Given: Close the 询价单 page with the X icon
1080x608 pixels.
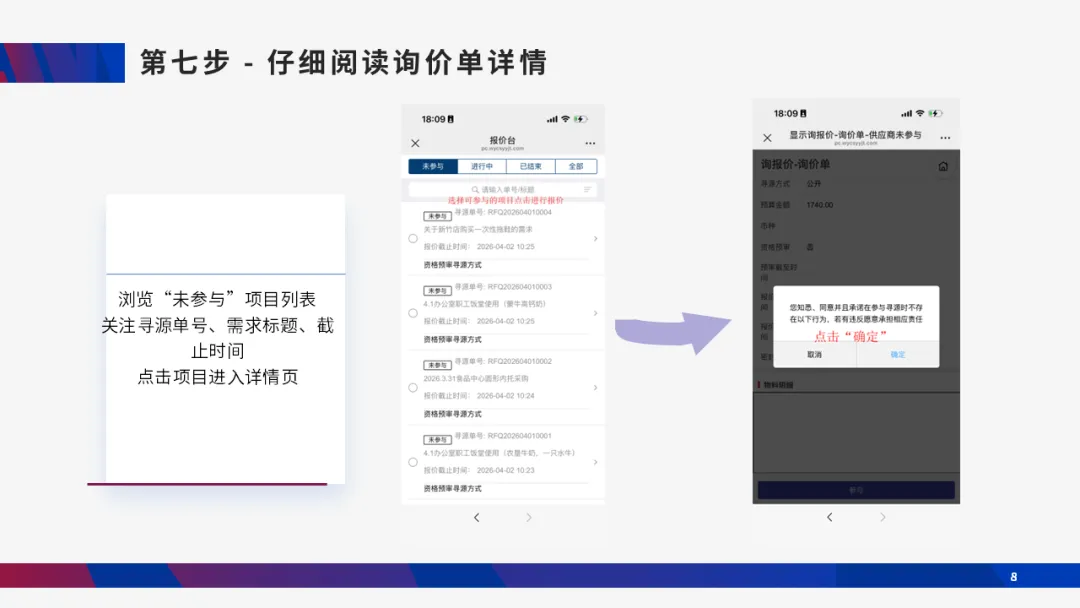Looking at the screenshot, I should coord(767,138).
